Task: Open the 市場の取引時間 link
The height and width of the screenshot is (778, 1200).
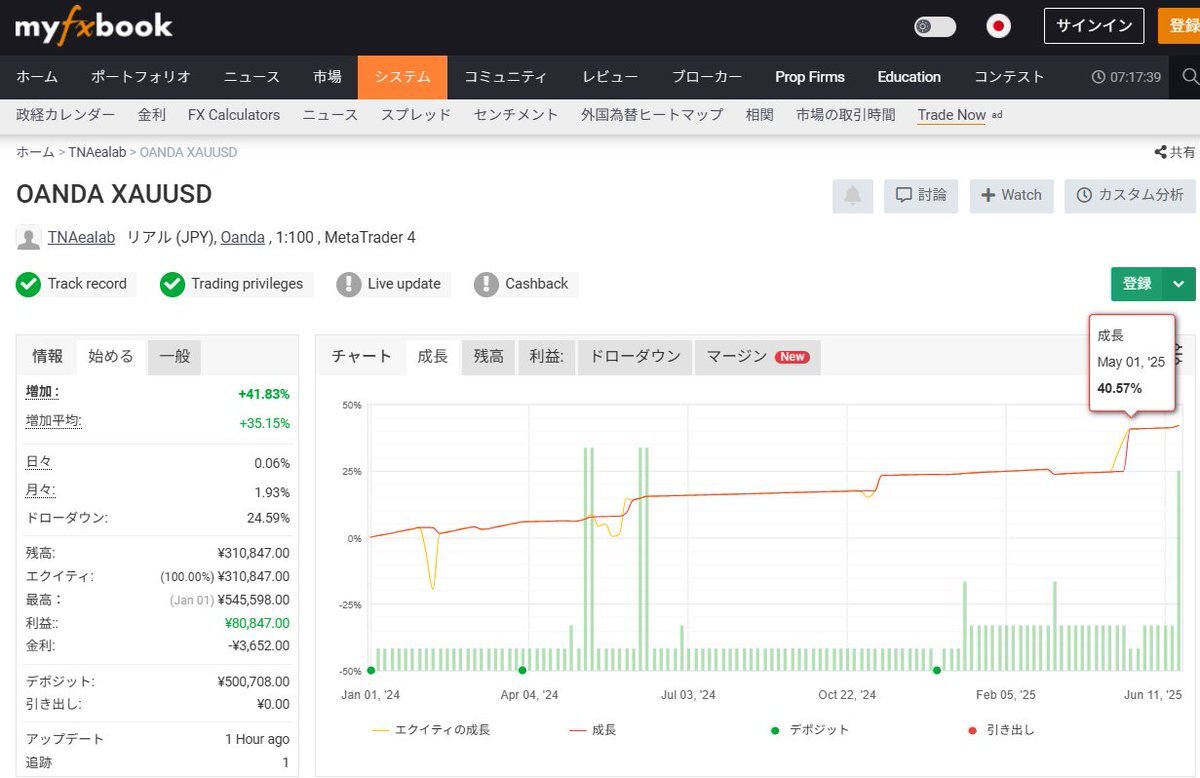Action: point(846,115)
